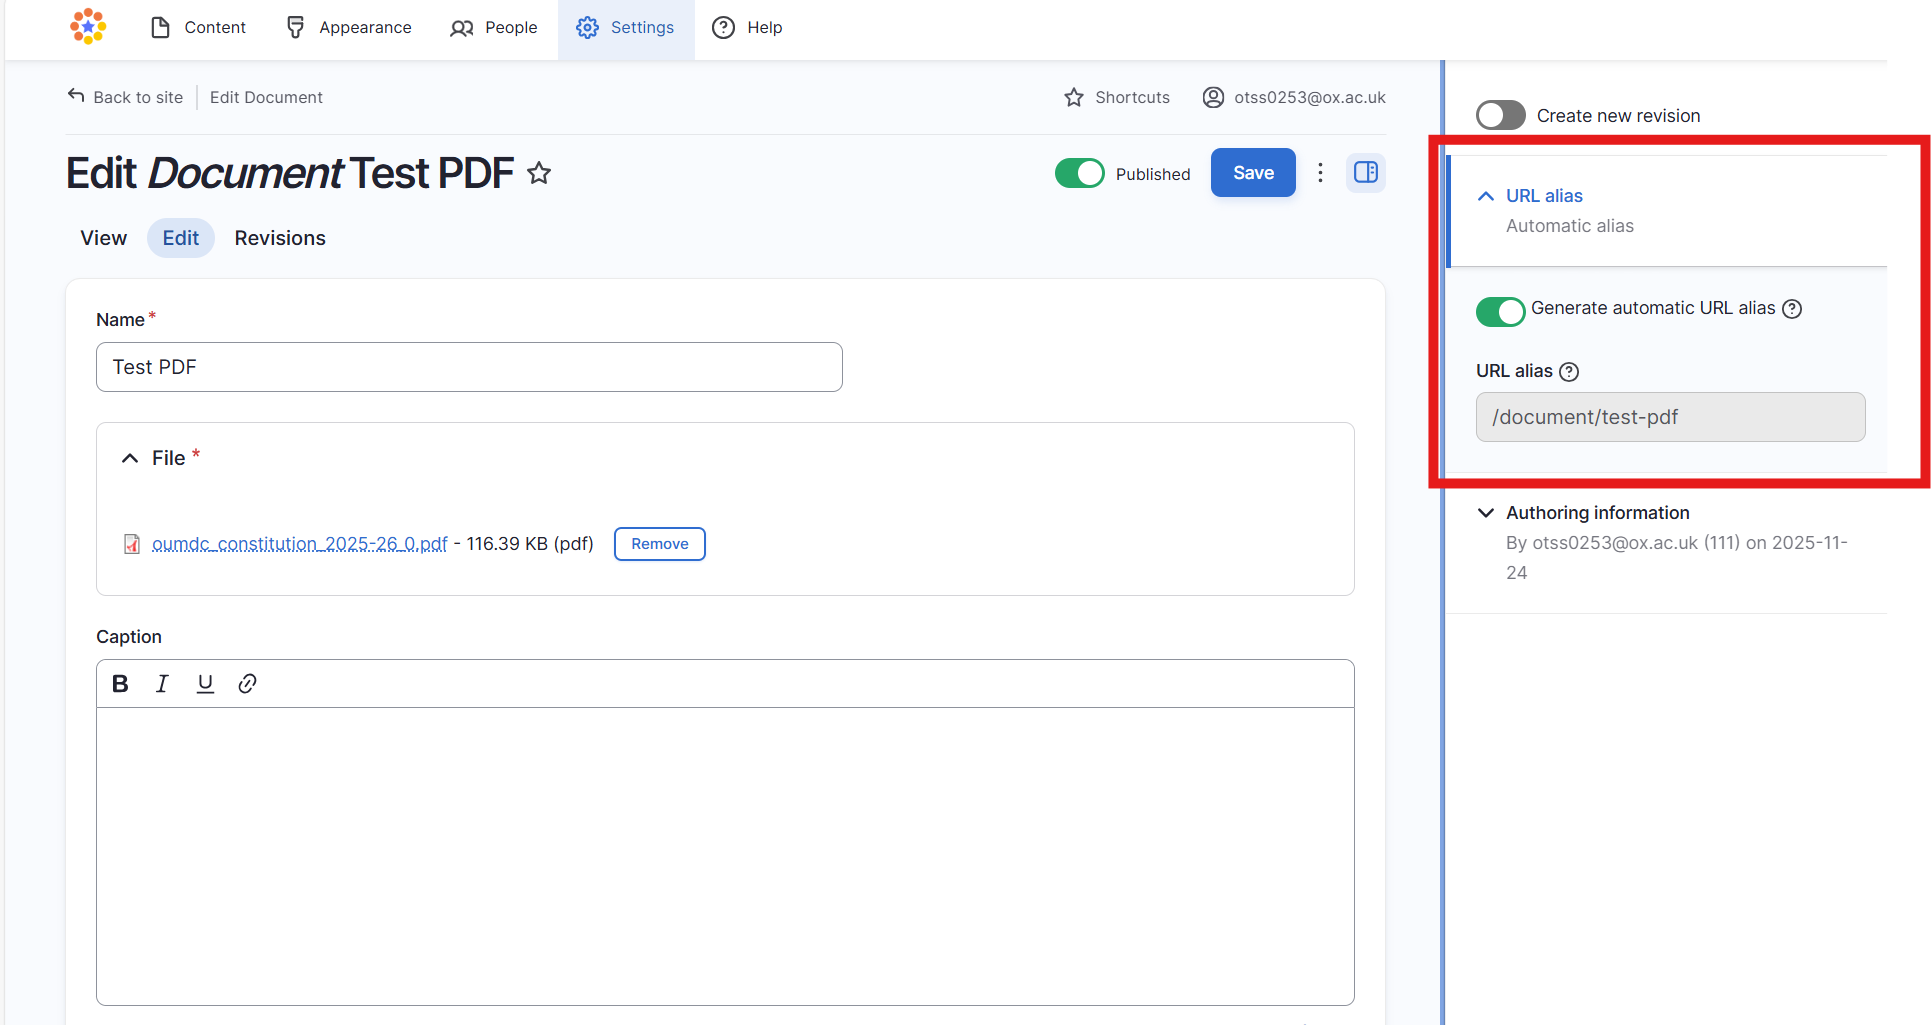Star the Test PDF title as favorite
The width and height of the screenshot is (1931, 1025).
pyautogui.click(x=539, y=174)
